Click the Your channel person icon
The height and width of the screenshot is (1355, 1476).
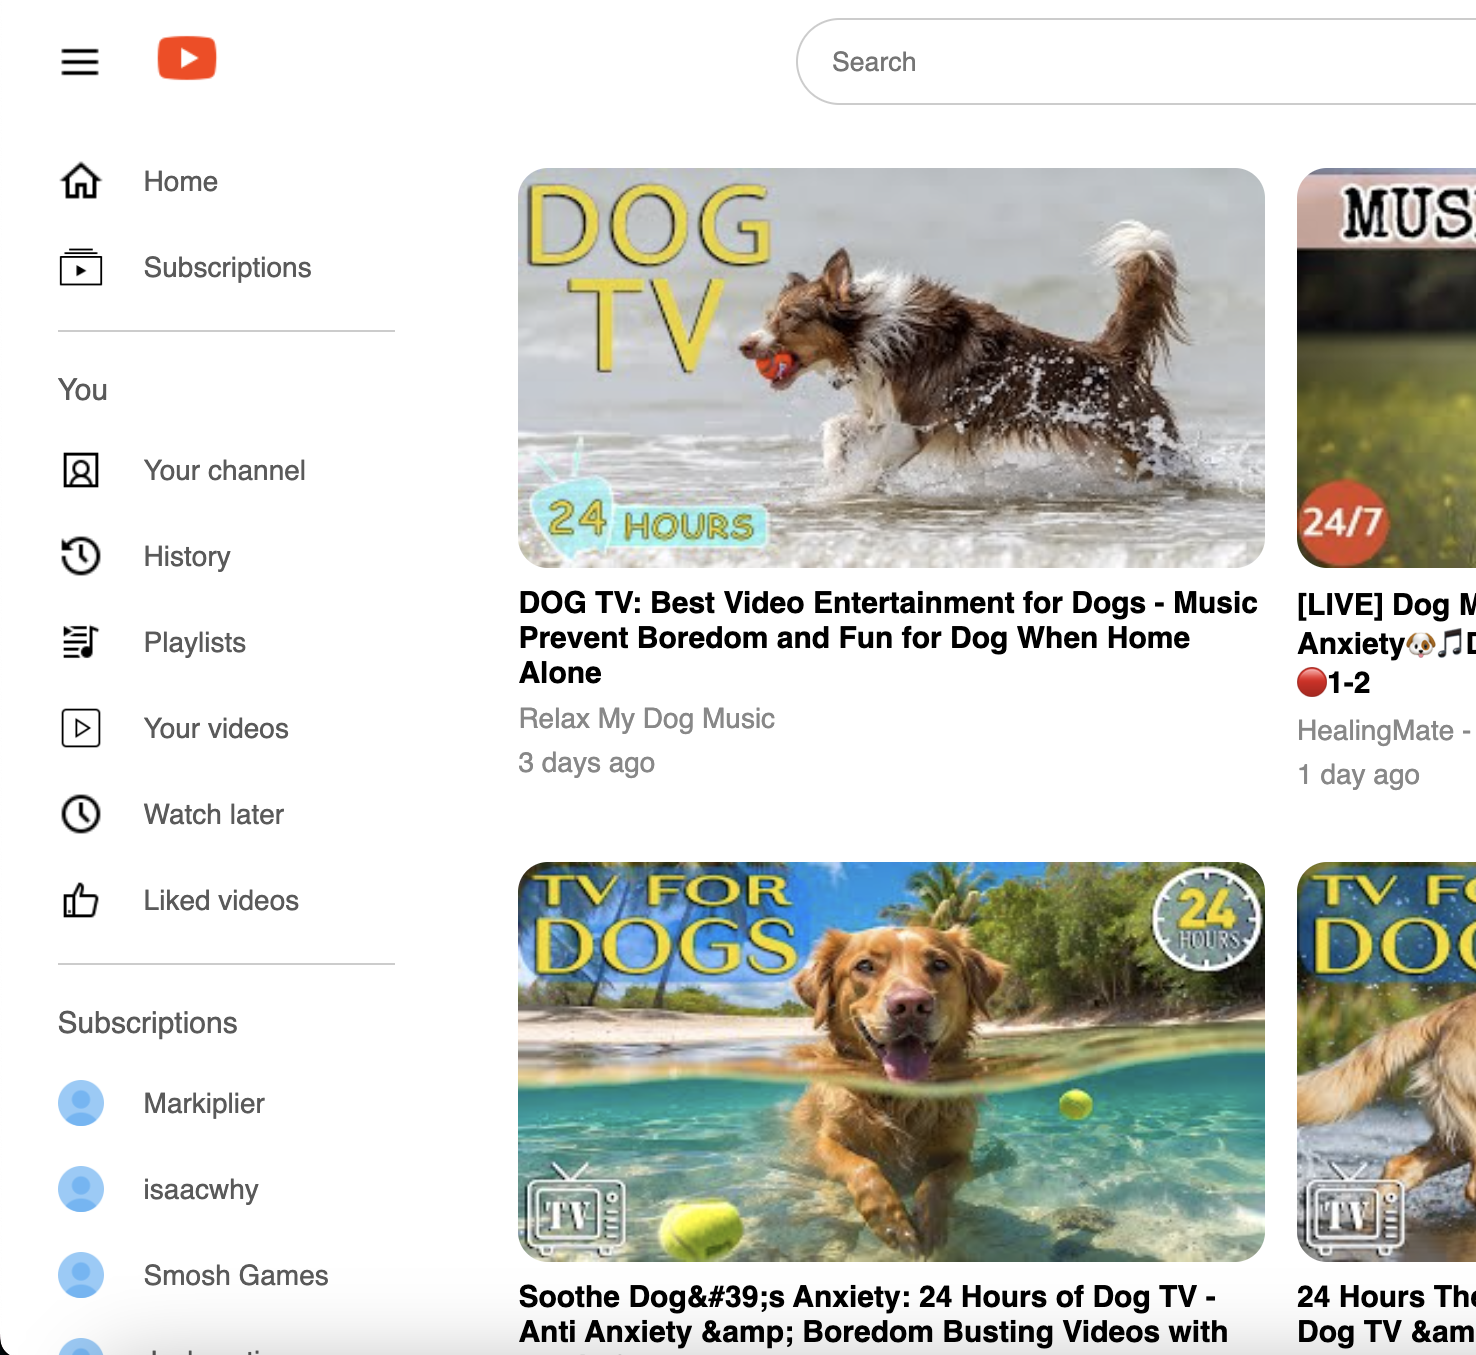pos(81,470)
